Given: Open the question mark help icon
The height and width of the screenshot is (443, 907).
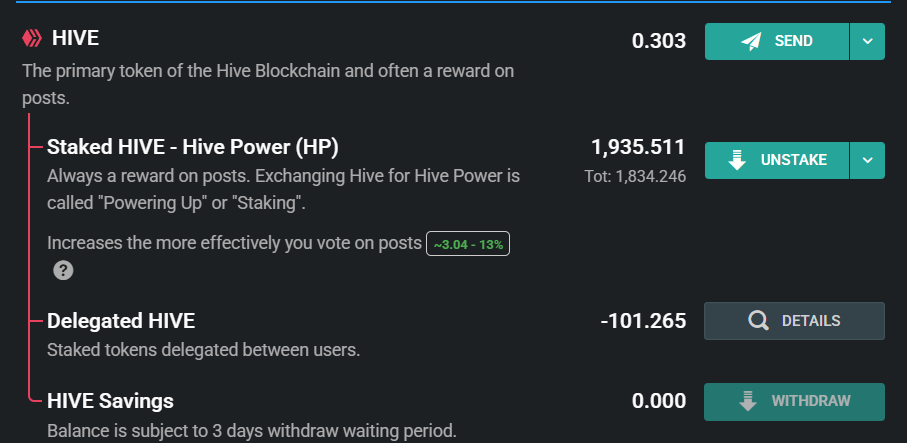Looking at the screenshot, I should tap(63, 270).
